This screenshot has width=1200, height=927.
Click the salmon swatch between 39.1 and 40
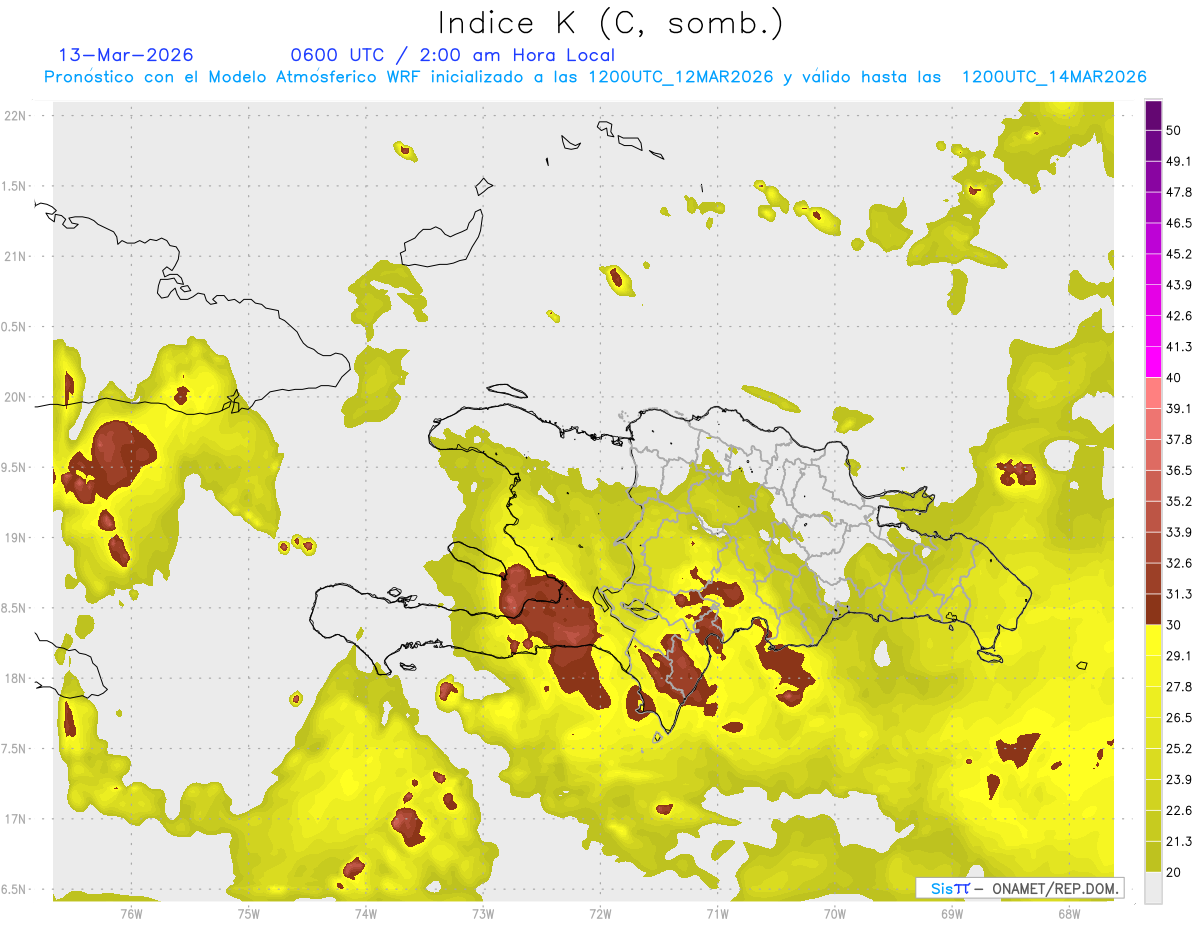coord(1153,393)
